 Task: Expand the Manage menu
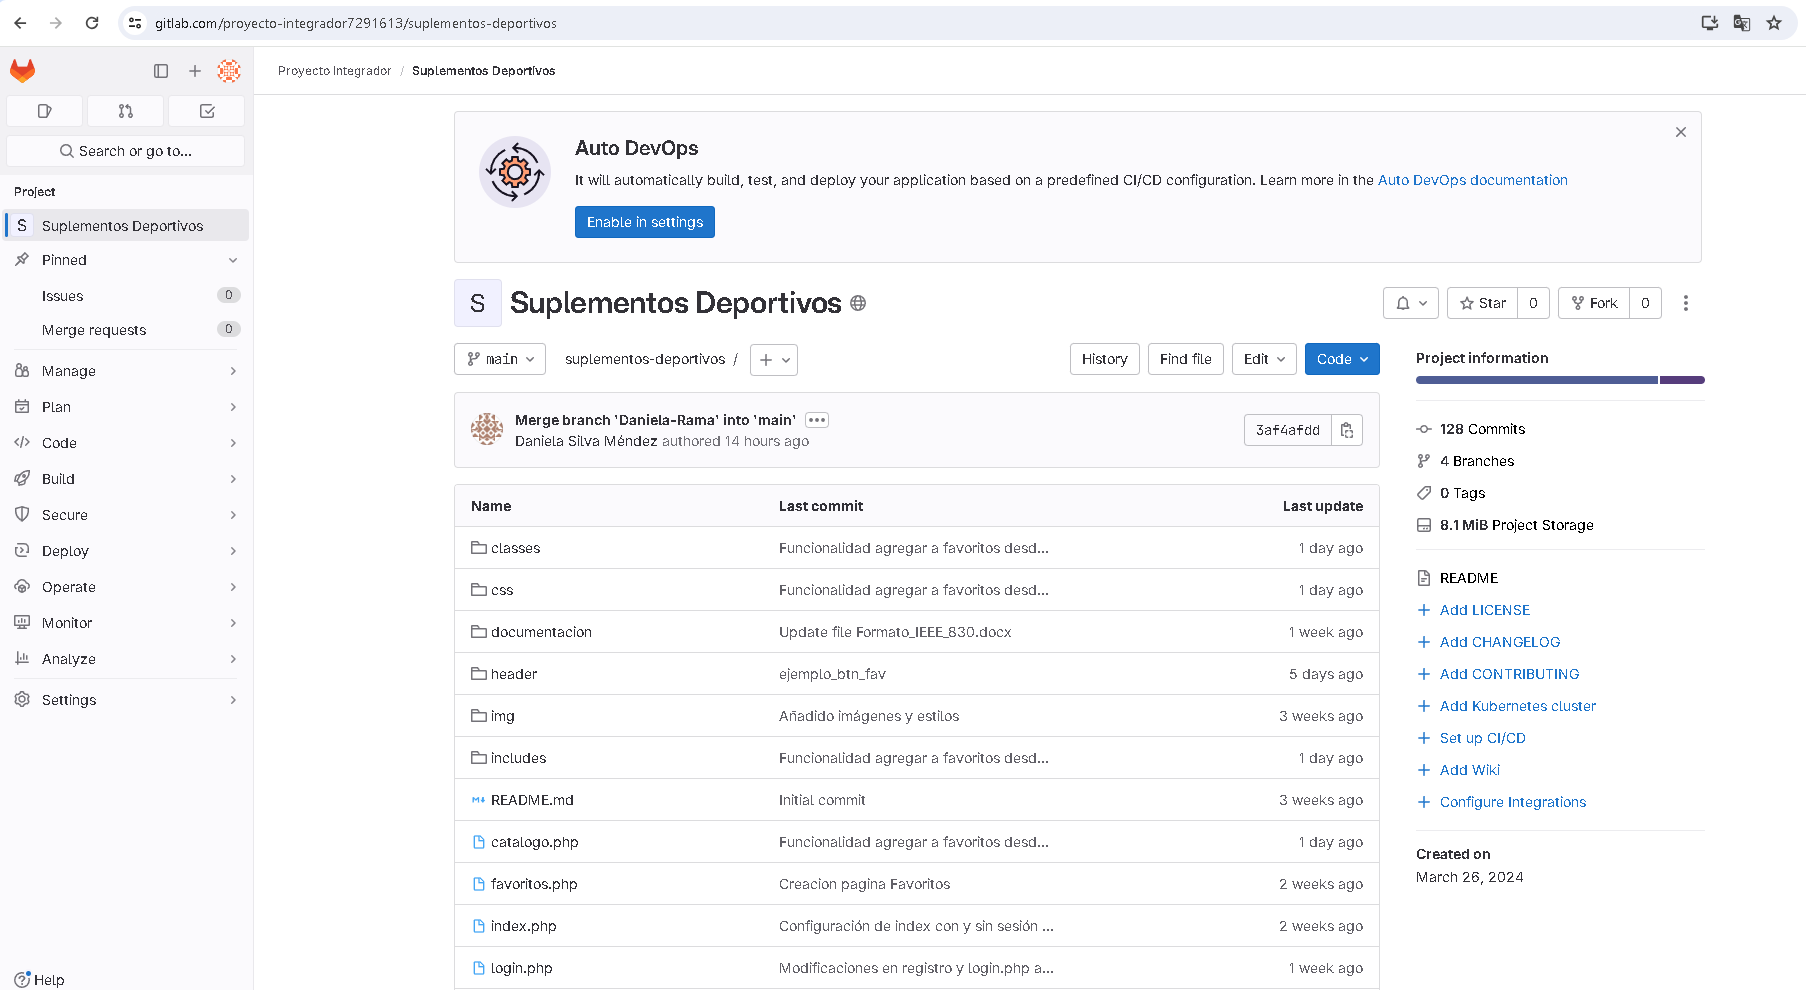tap(126, 371)
